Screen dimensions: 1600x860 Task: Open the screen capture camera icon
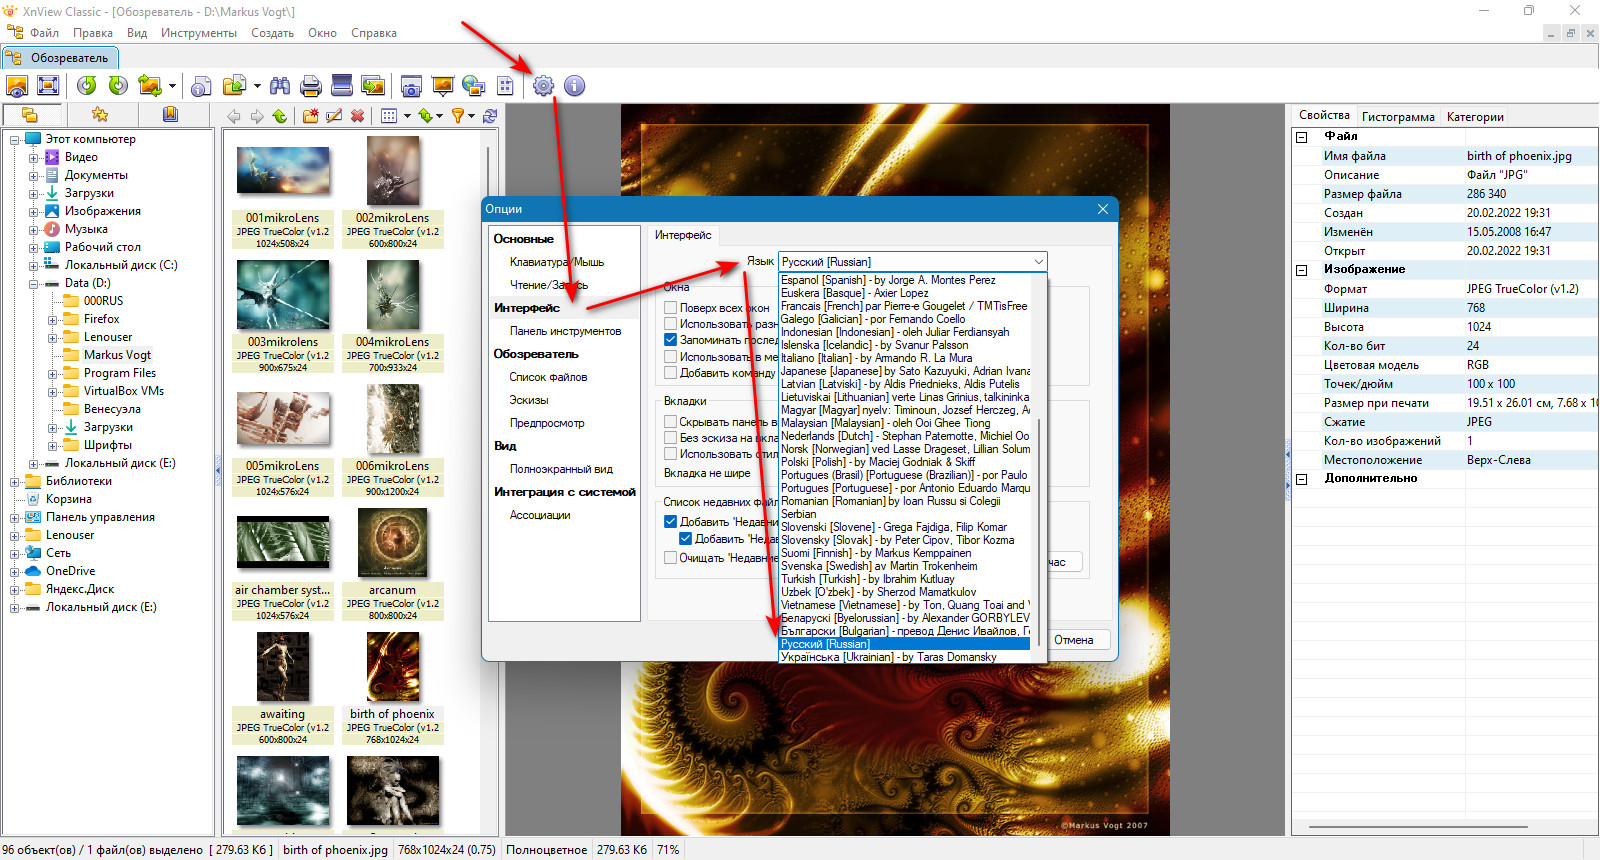411,86
